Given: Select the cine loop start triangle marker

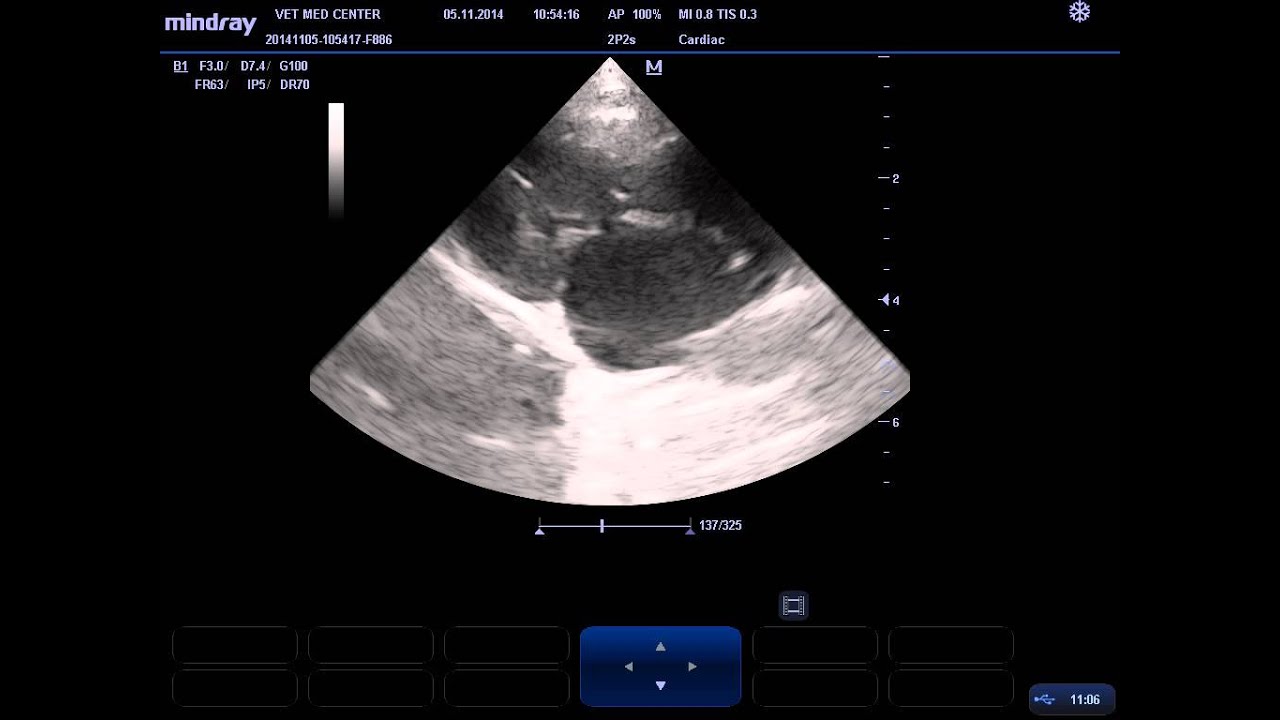Looking at the screenshot, I should pos(540,531).
